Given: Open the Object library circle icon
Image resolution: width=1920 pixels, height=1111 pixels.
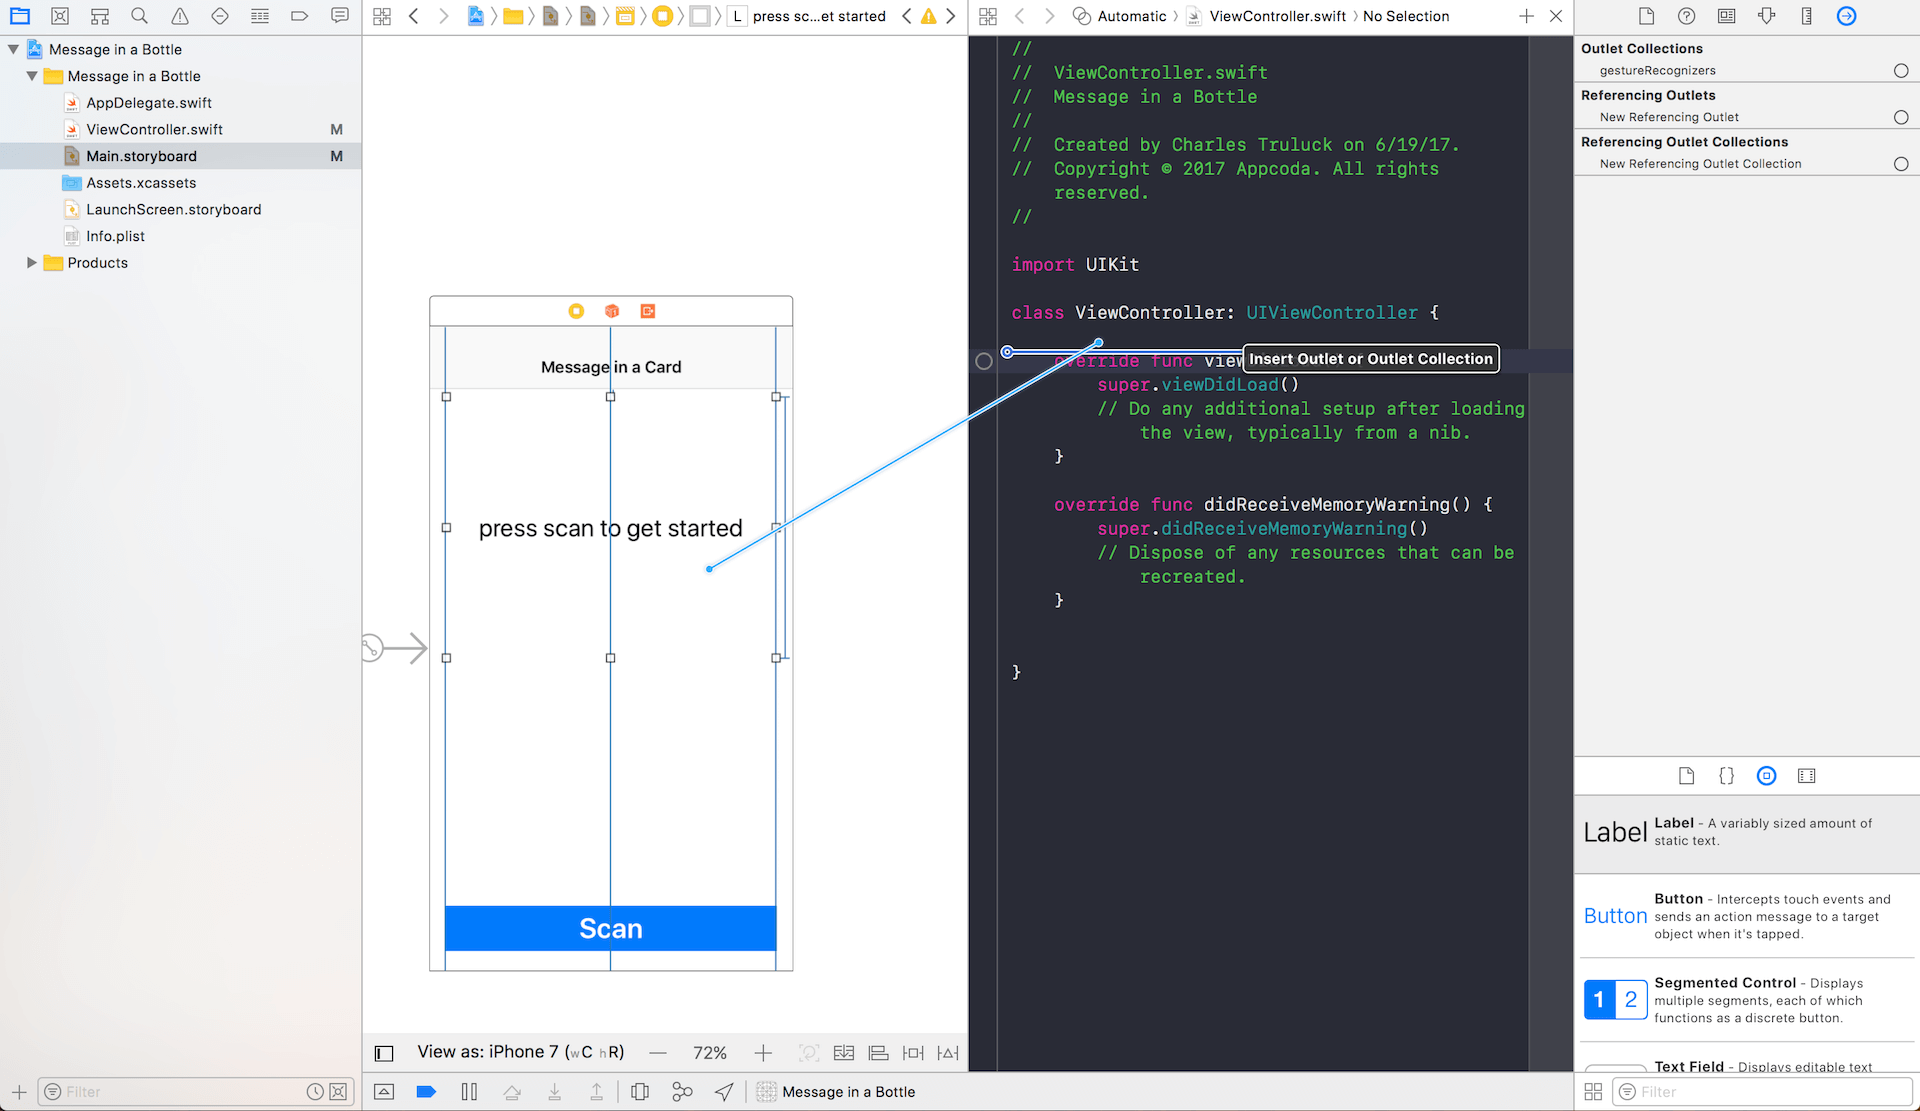Looking at the screenshot, I should [1766, 776].
